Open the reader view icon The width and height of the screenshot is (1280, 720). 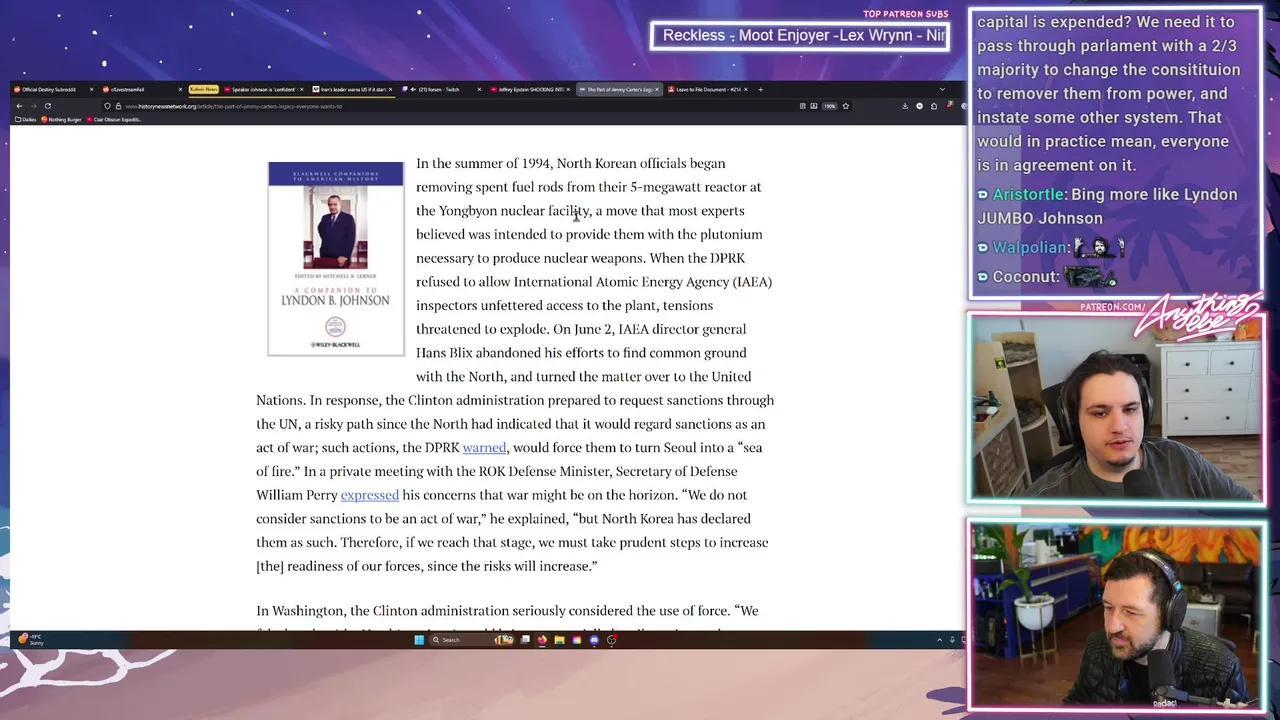pyautogui.click(x=802, y=106)
